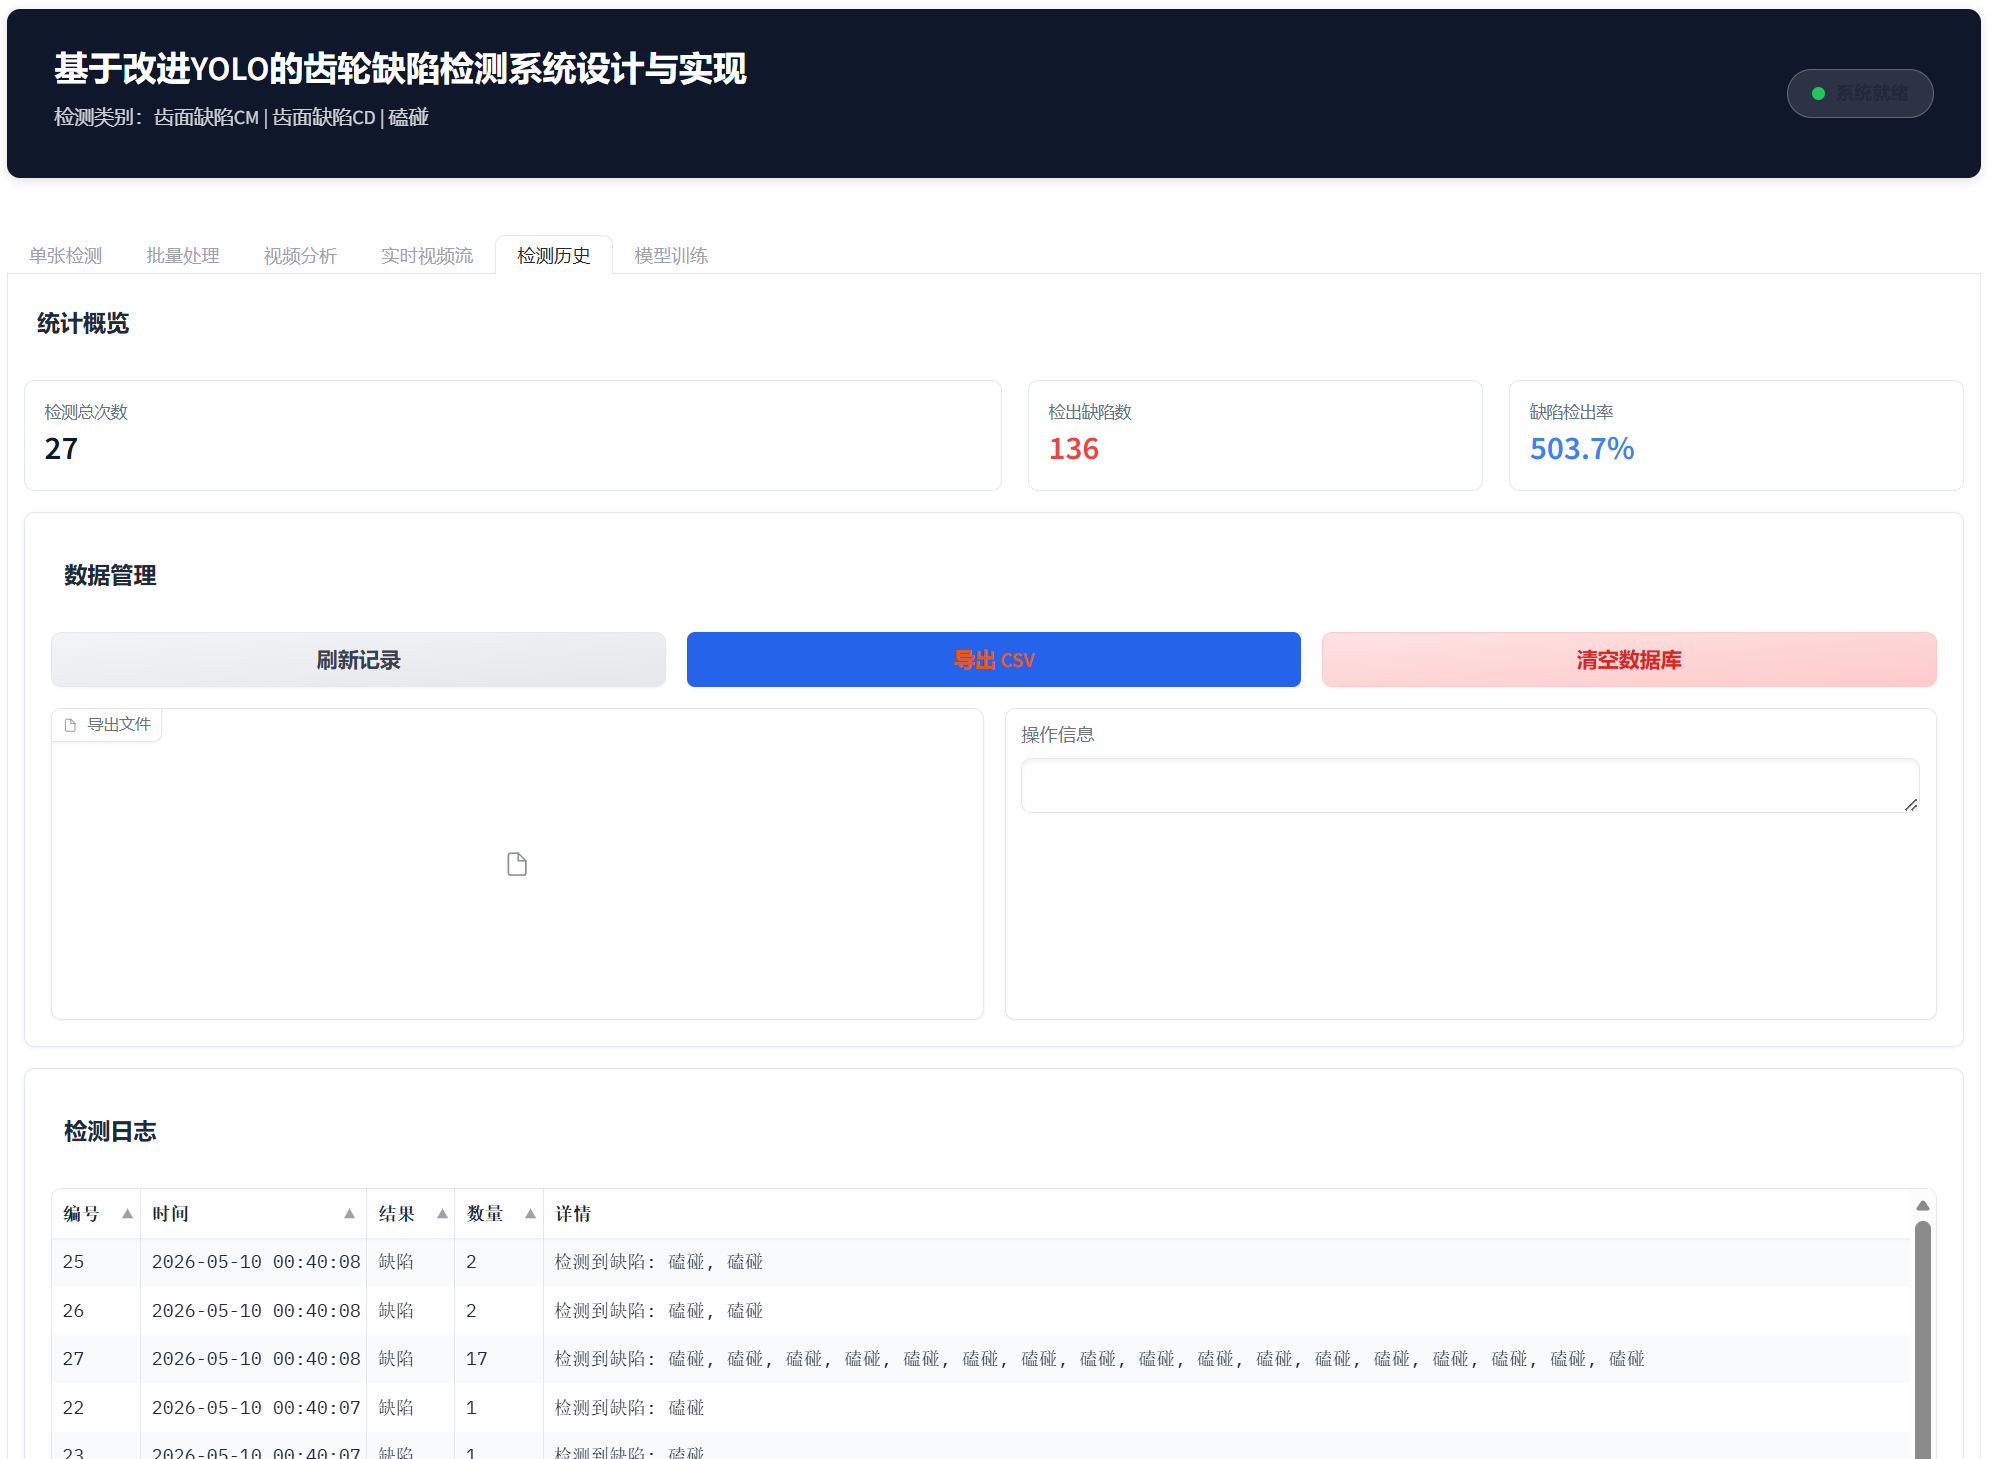
Task: Sort table by 数量 column arrow
Action: pos(530,1214)
